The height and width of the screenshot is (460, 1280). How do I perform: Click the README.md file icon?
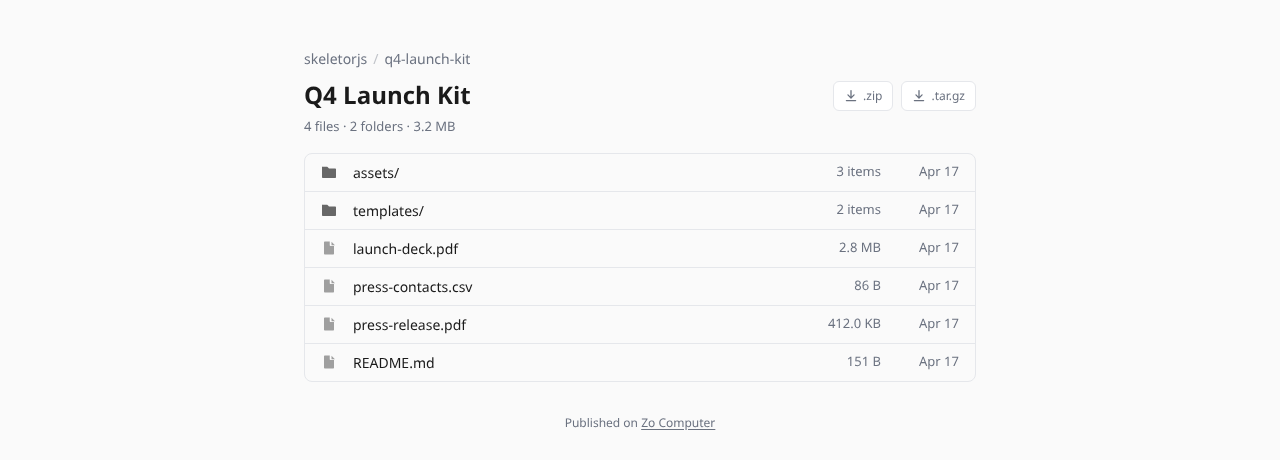click(329, 362)
